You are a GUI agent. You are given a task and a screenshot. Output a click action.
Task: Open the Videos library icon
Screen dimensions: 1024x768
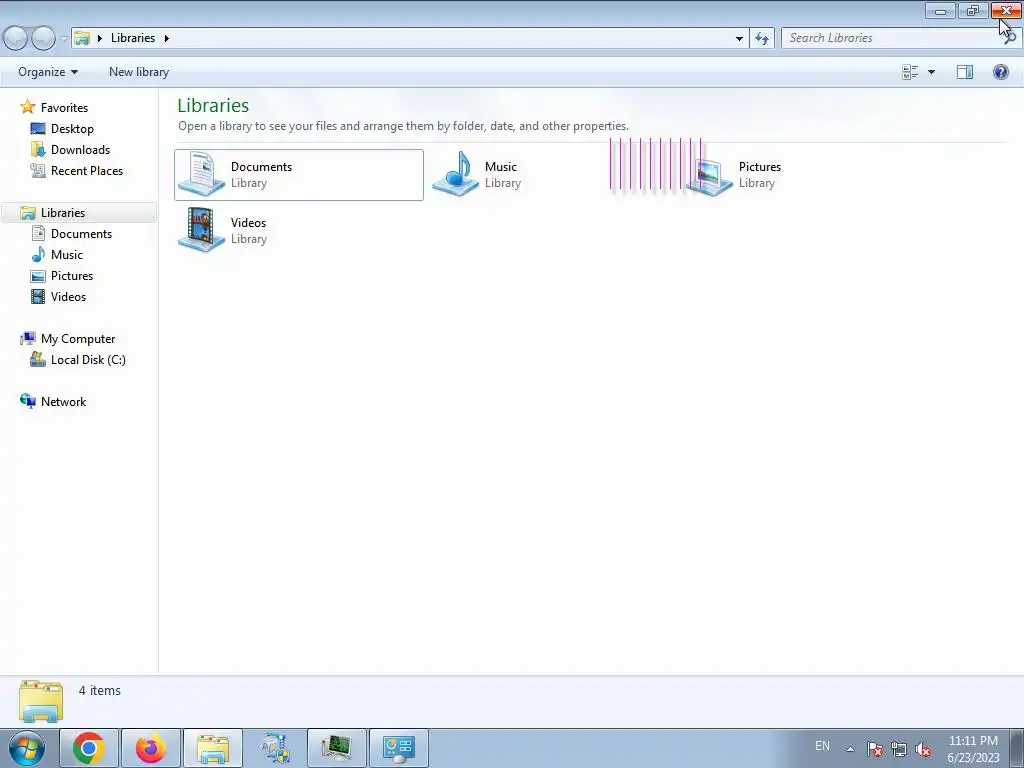pos(201,229)
